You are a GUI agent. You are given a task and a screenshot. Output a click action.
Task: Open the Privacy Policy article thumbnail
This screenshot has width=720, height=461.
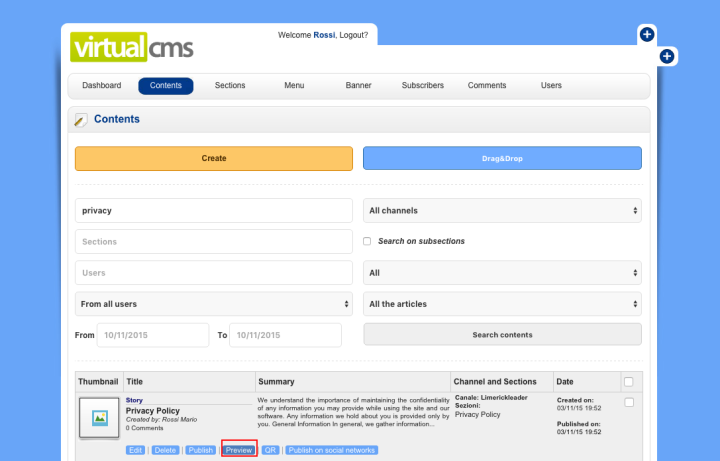coord(99,419)
